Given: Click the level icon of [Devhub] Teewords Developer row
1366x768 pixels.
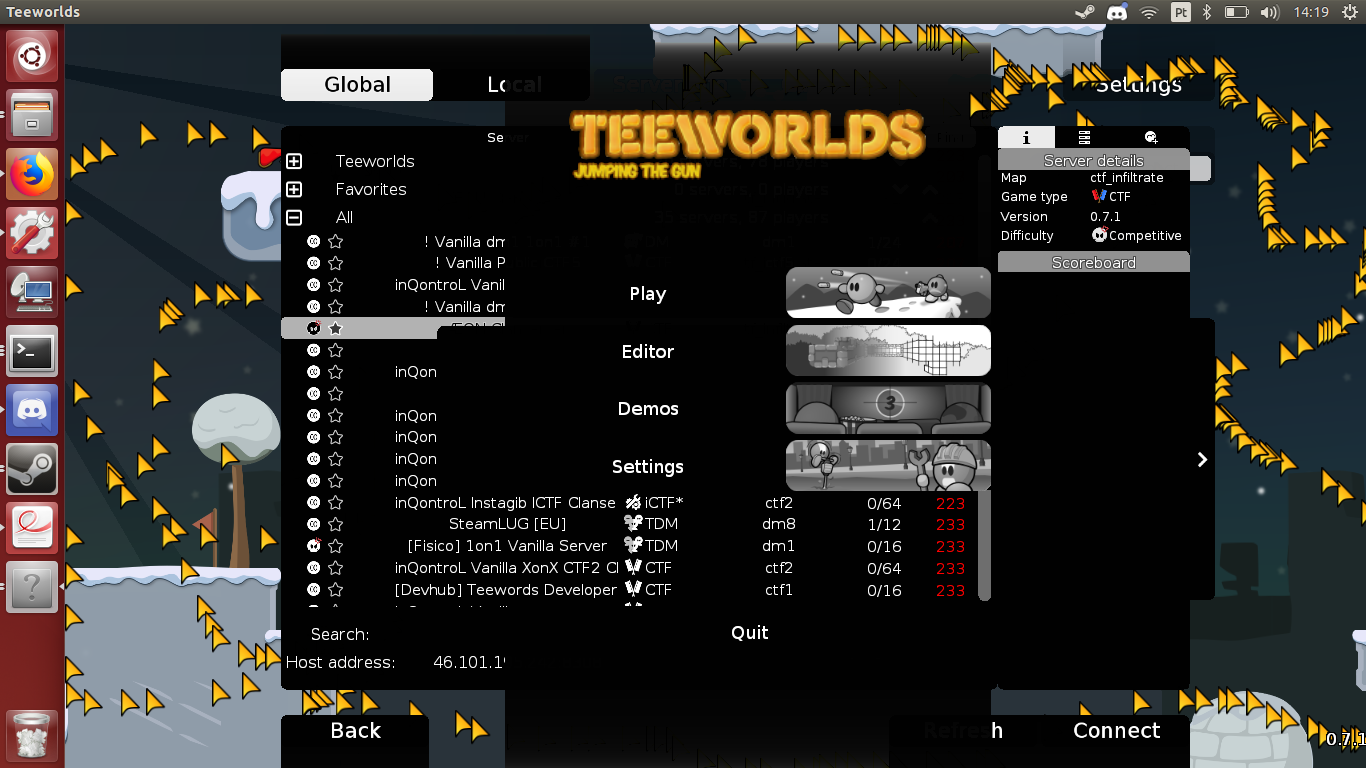Looking at the screenshot, I should point(313,590).
